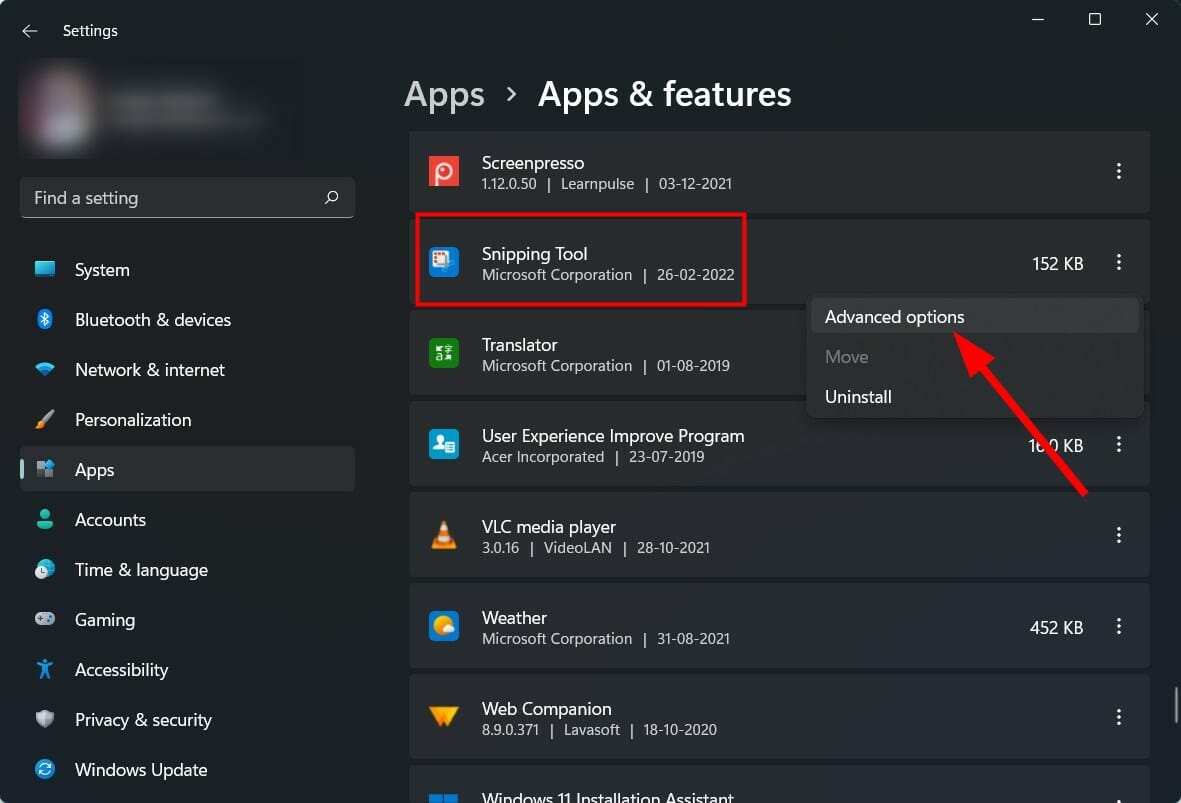Select Uninstall from the context menu
The height and width of the screenshot is (803, 1181).
point(858,396)
